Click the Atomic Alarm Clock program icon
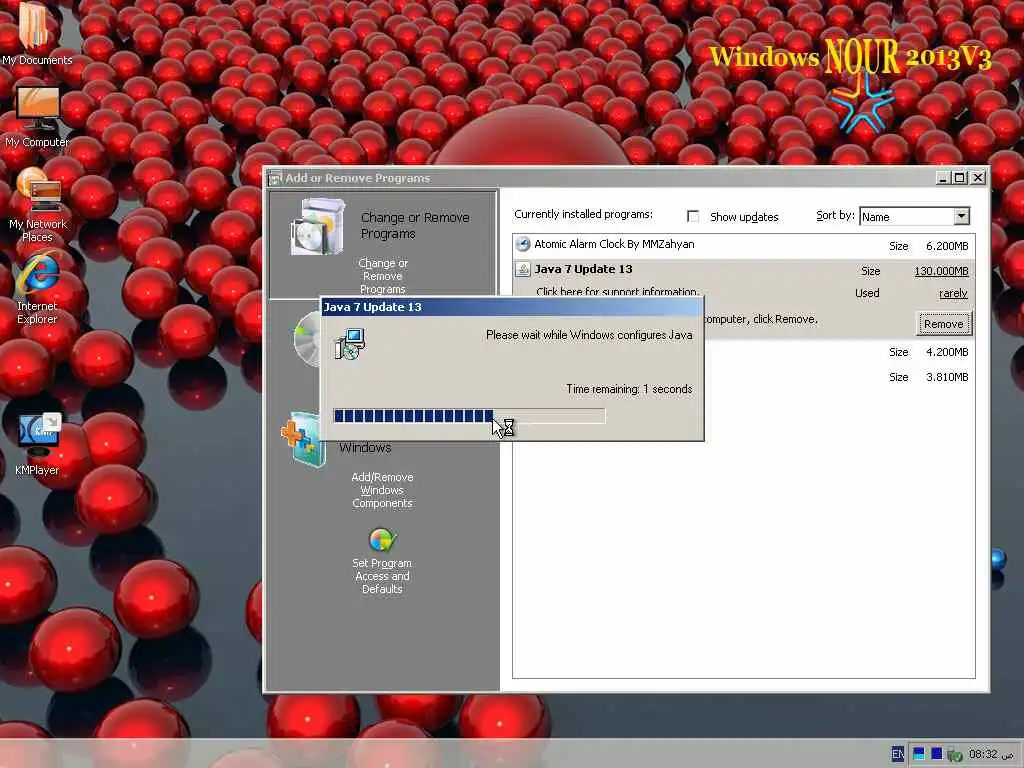The image size is (1024, 768). pyautogui.click(x=522, y=244)
